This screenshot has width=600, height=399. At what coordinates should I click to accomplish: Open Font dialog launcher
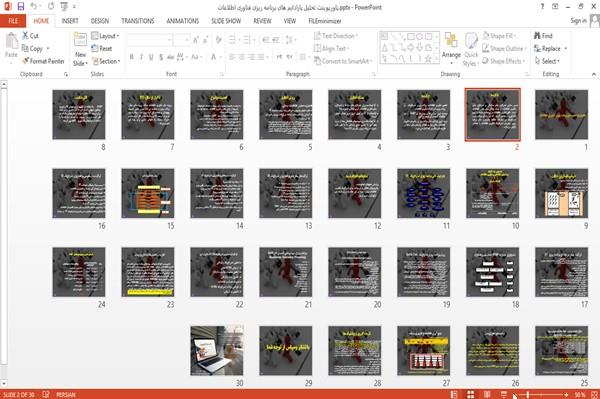click(221, 74)
